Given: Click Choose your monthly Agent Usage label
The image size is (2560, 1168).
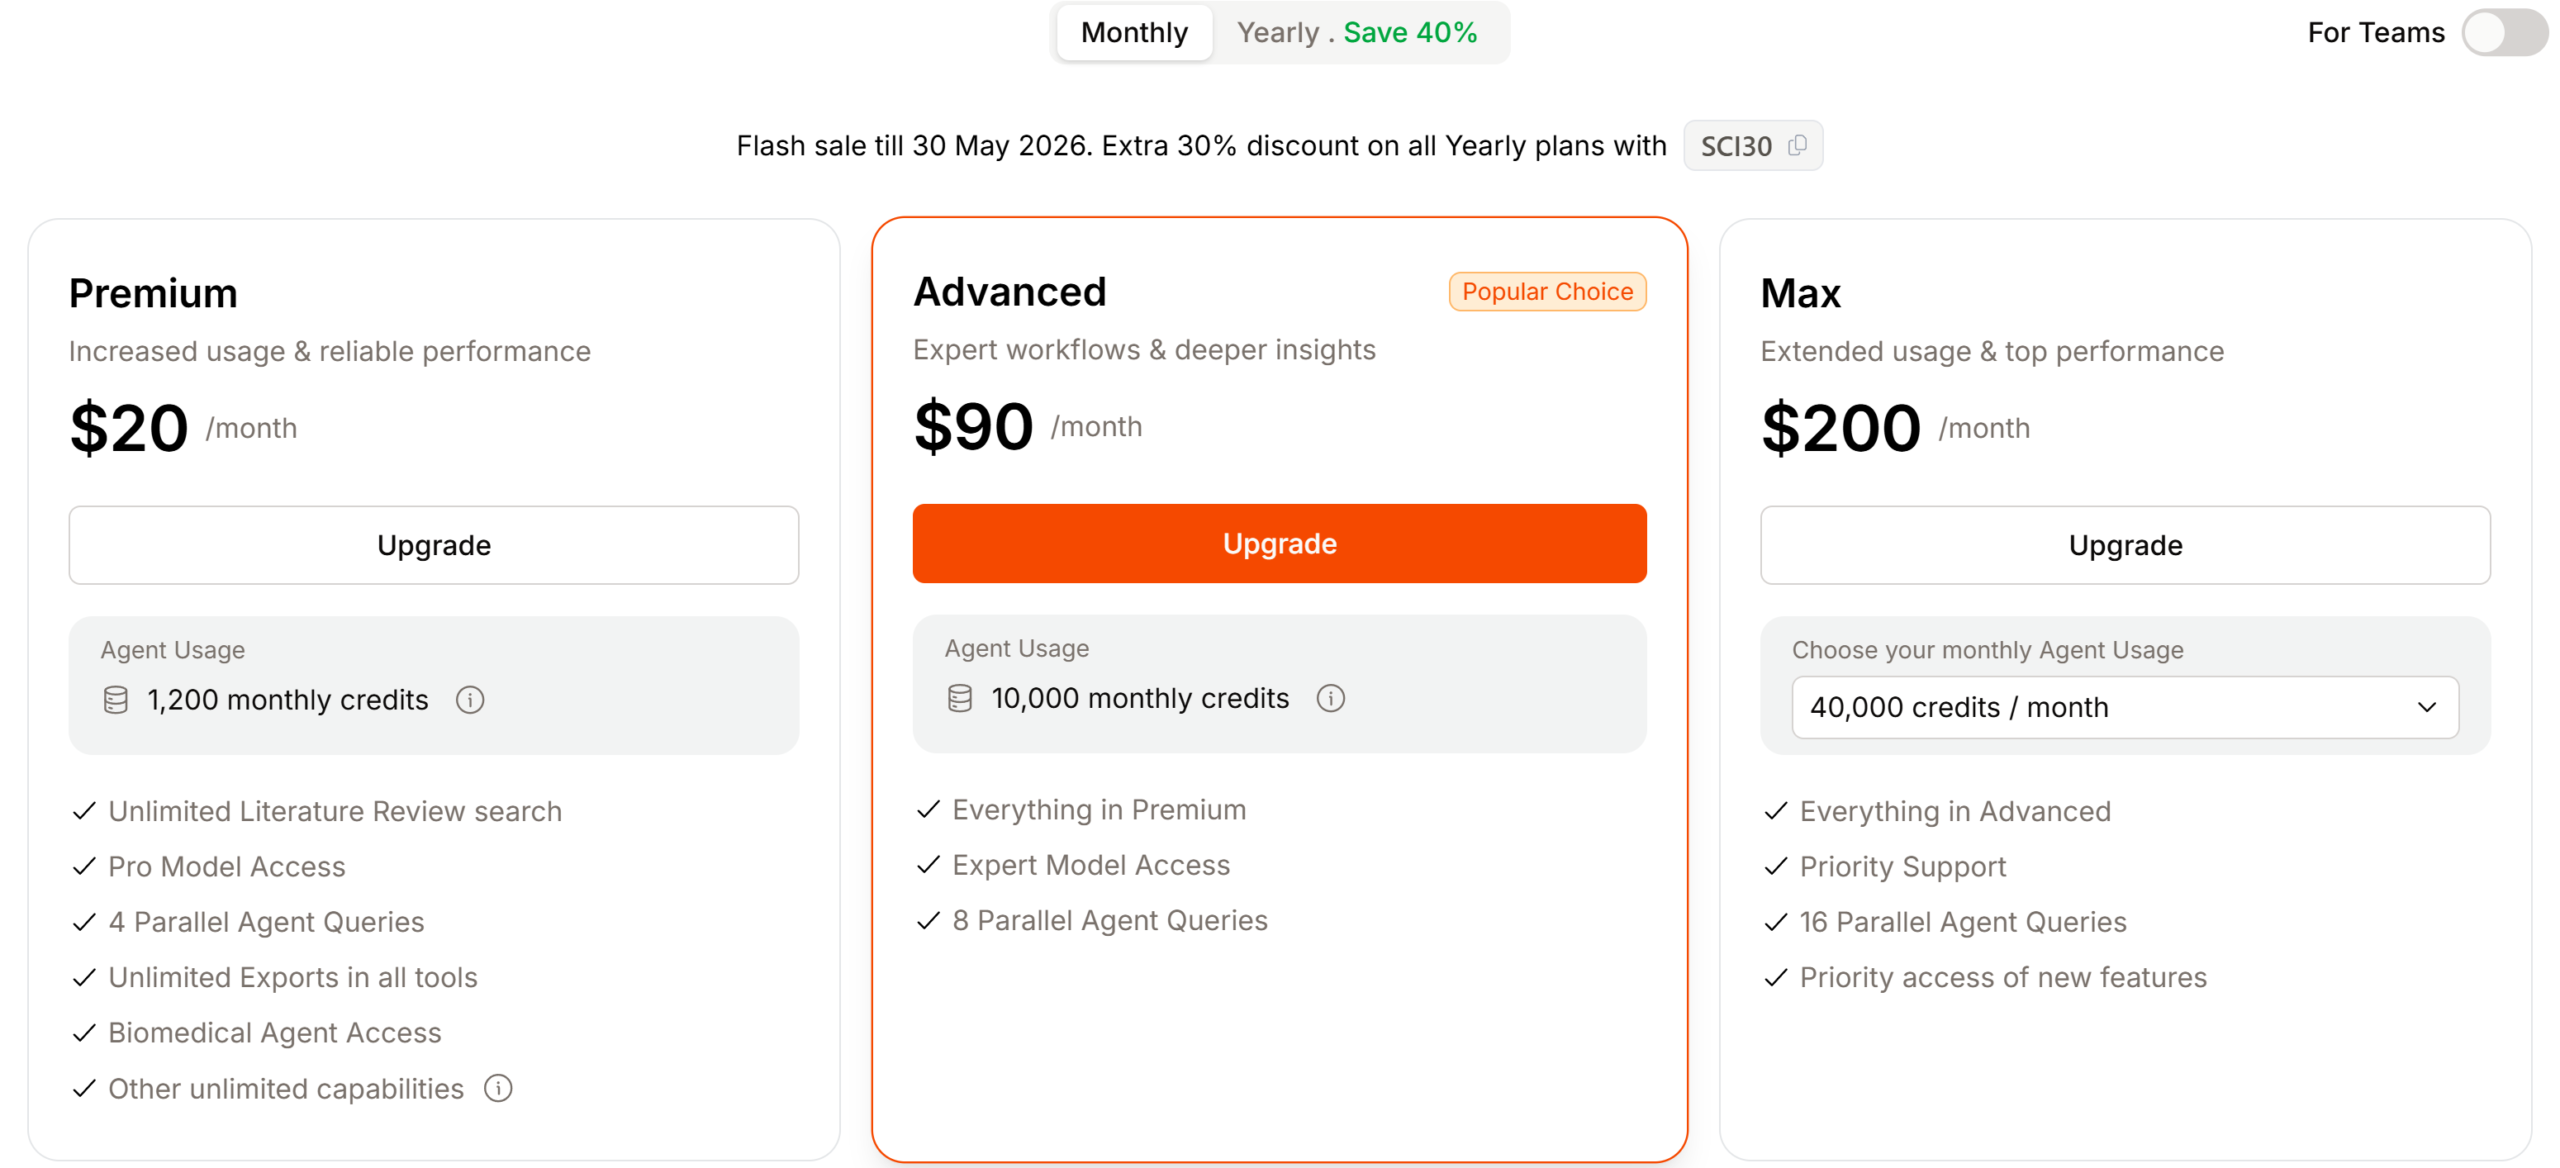Looking at the screenshot, I should coord(1987,650).
